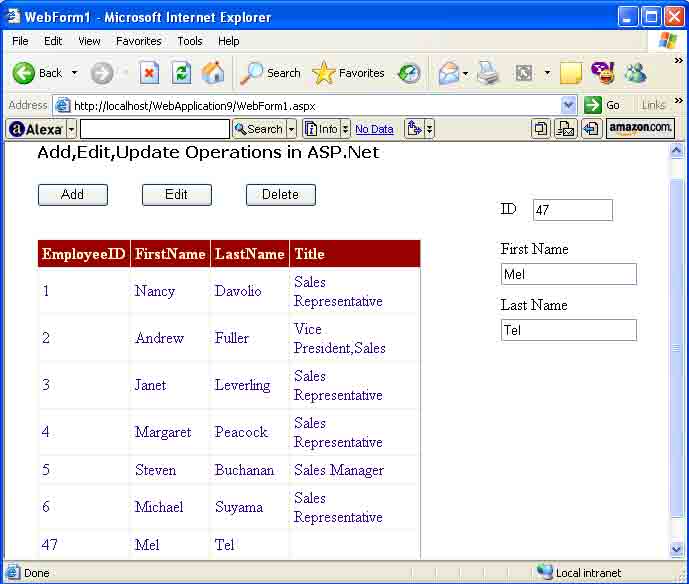Click the Add button
The height and width of the screenshot is (584, 689).
coord(73,195)
